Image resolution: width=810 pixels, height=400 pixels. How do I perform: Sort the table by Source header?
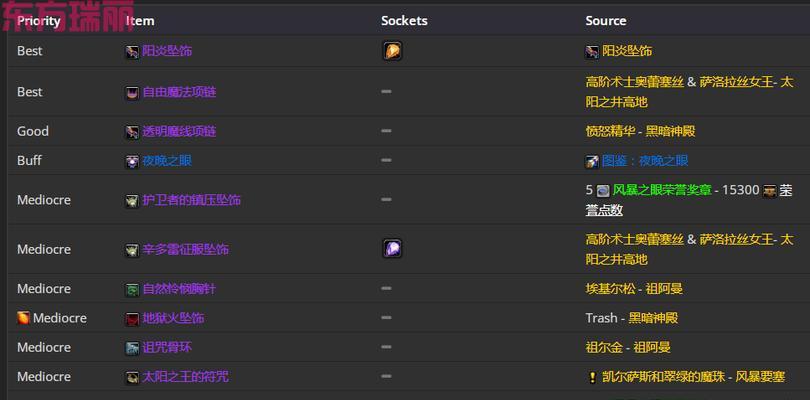click(605, 21)
